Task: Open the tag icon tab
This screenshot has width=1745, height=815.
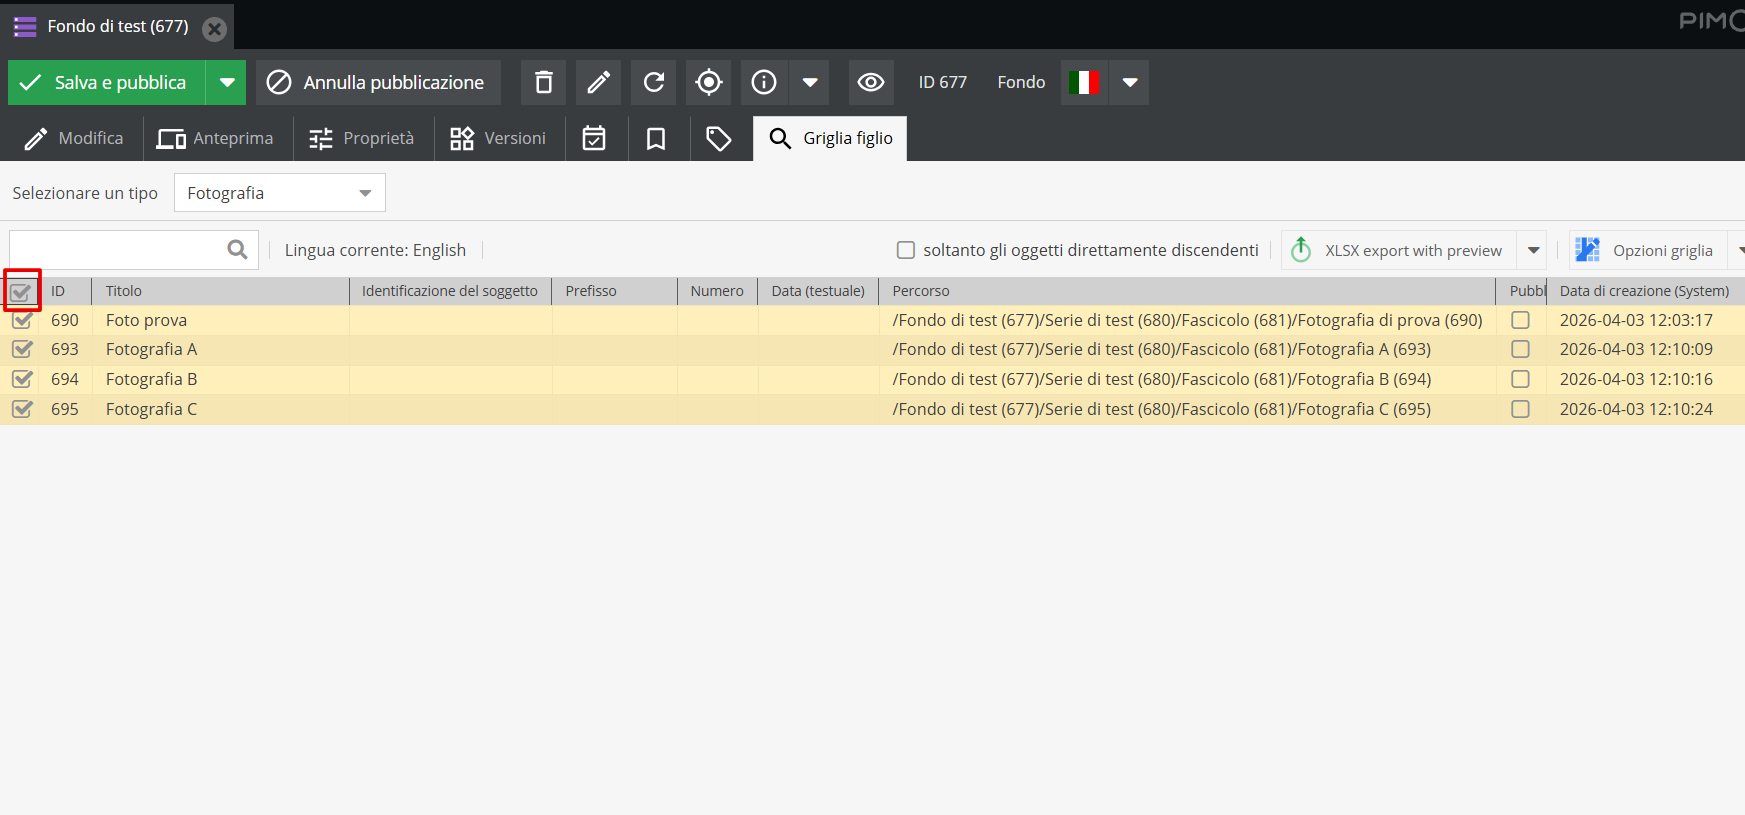Action: (718, 138)
